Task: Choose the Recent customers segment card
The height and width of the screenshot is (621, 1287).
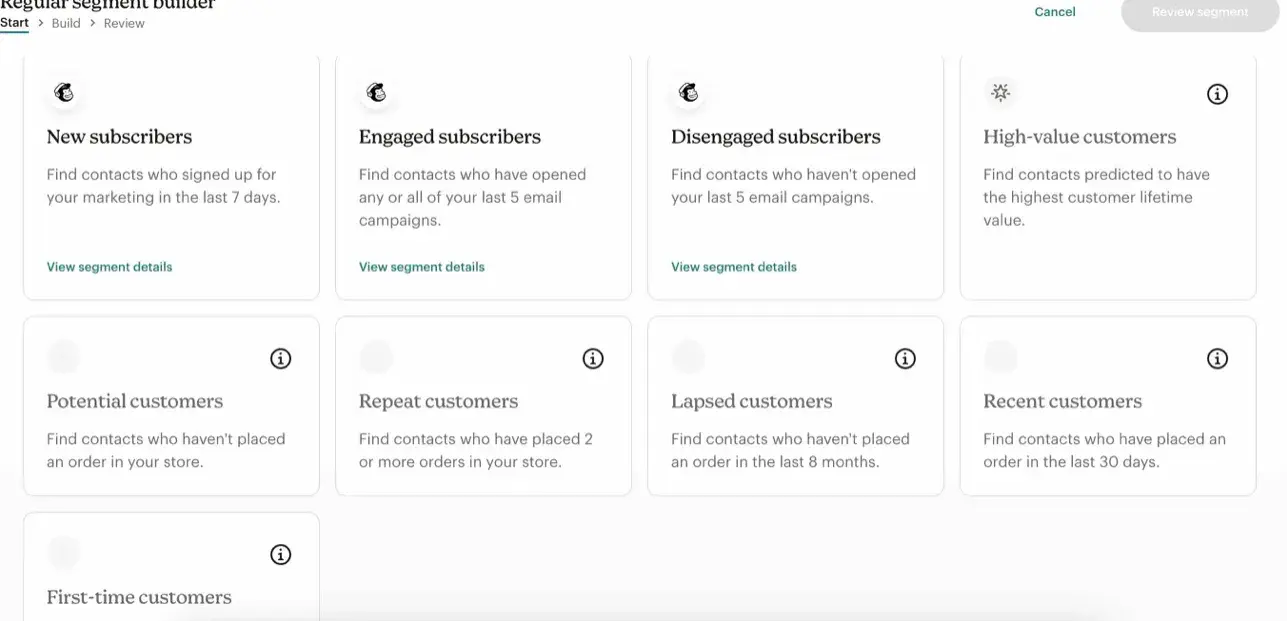Action: (1107, 420)
